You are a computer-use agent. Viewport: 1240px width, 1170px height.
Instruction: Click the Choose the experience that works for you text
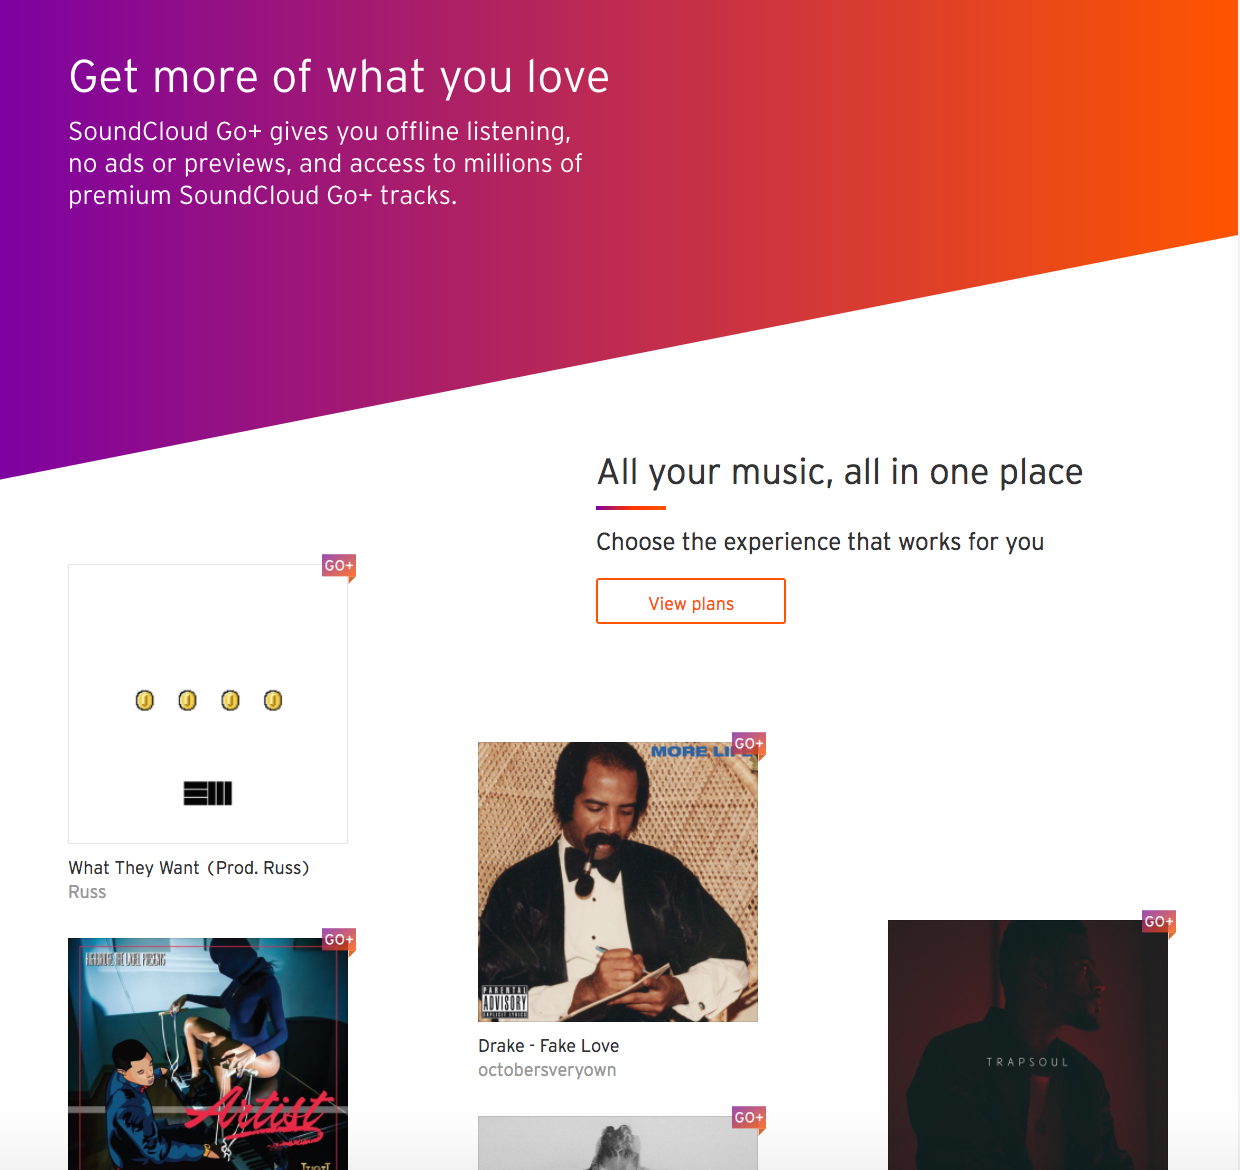tap(820, 542)
